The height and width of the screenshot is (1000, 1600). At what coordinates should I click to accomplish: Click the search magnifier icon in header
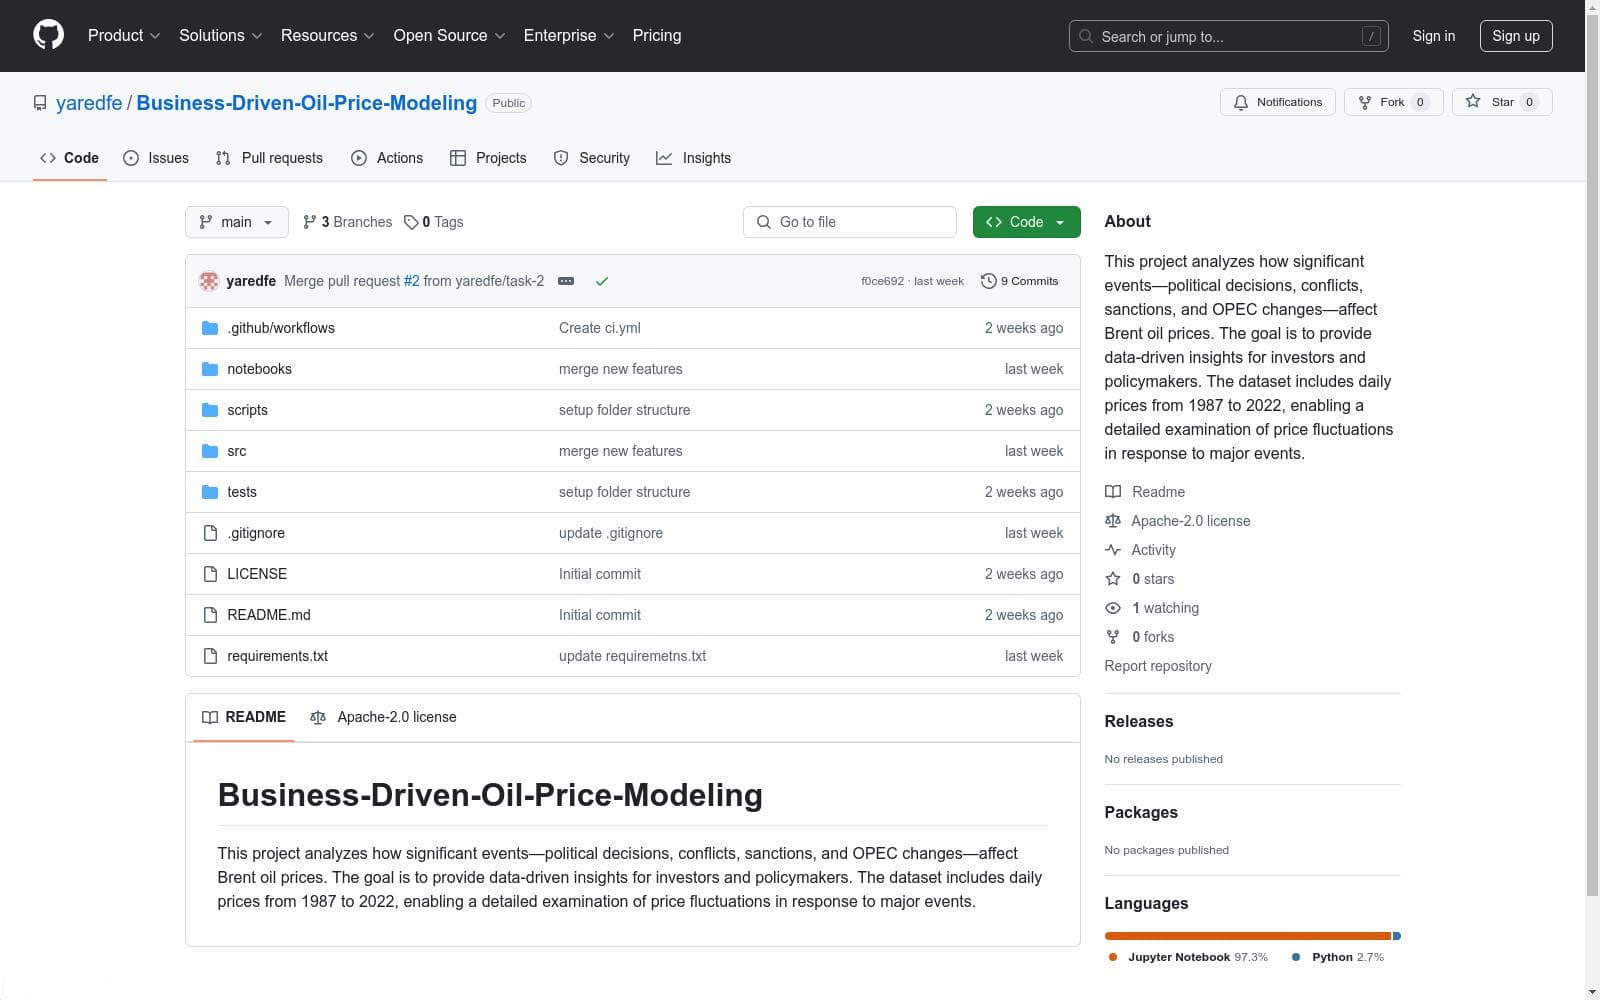coord(1086,36)
